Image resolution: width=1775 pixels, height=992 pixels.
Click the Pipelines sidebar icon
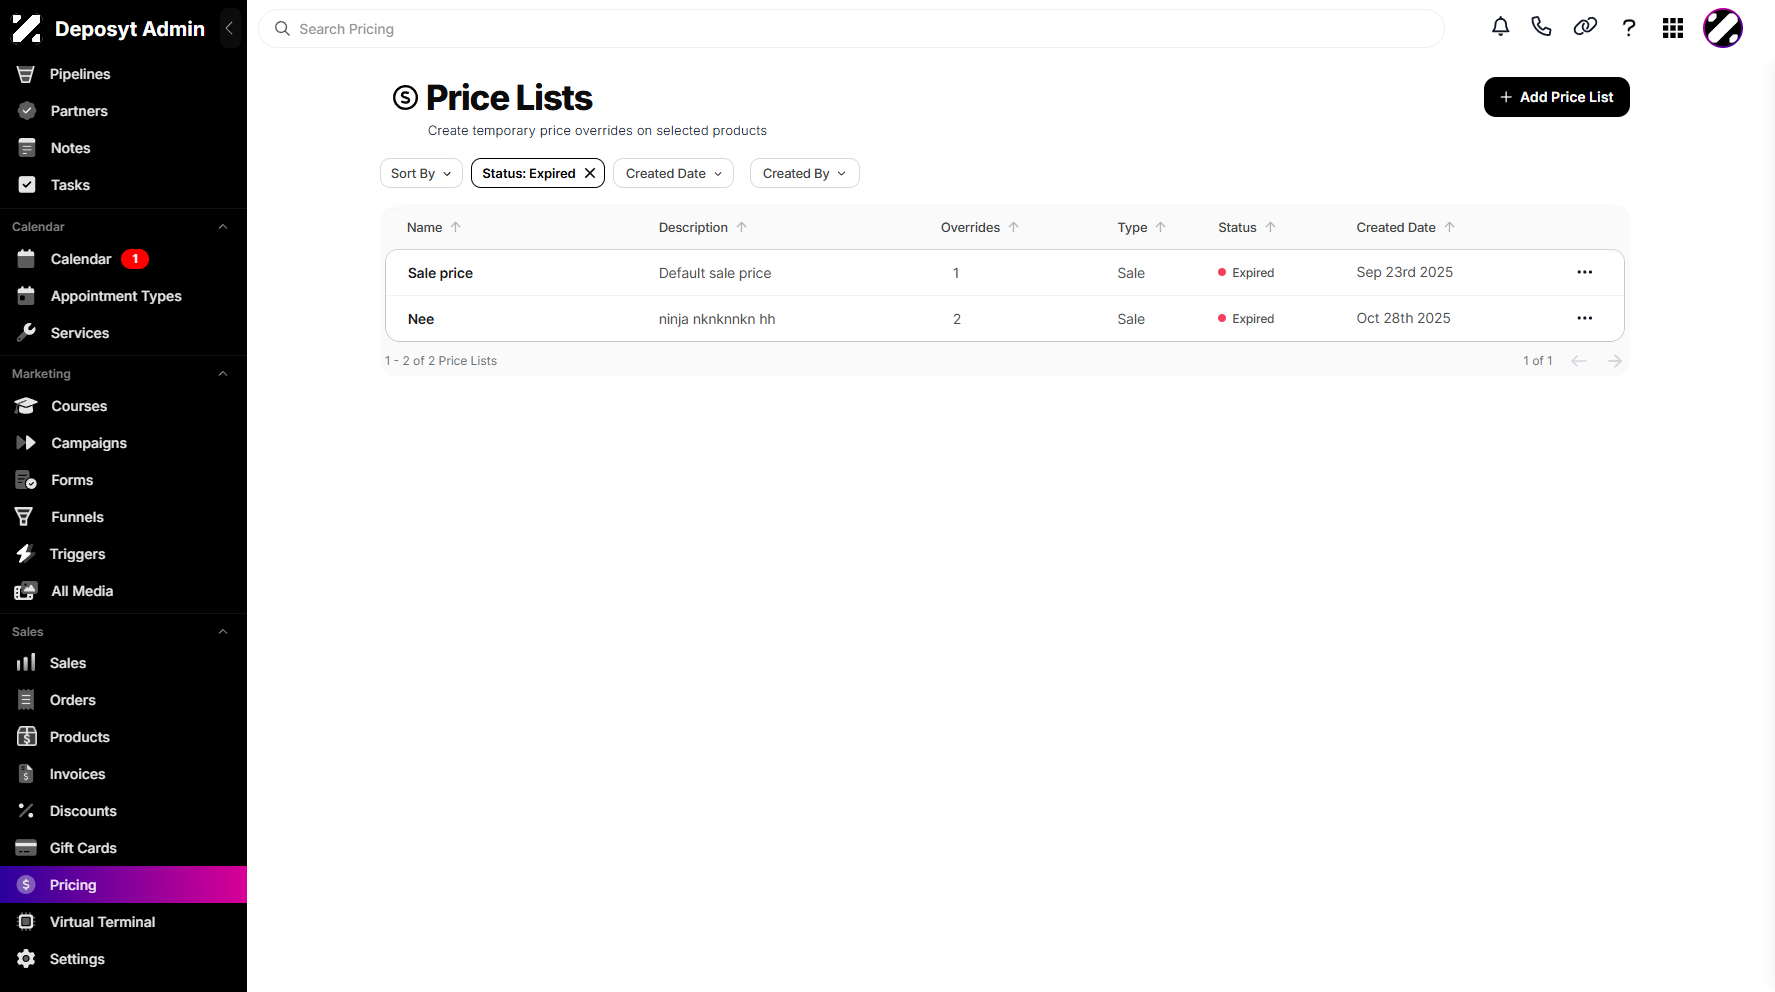pyautogui.click(x=26, y=74)
